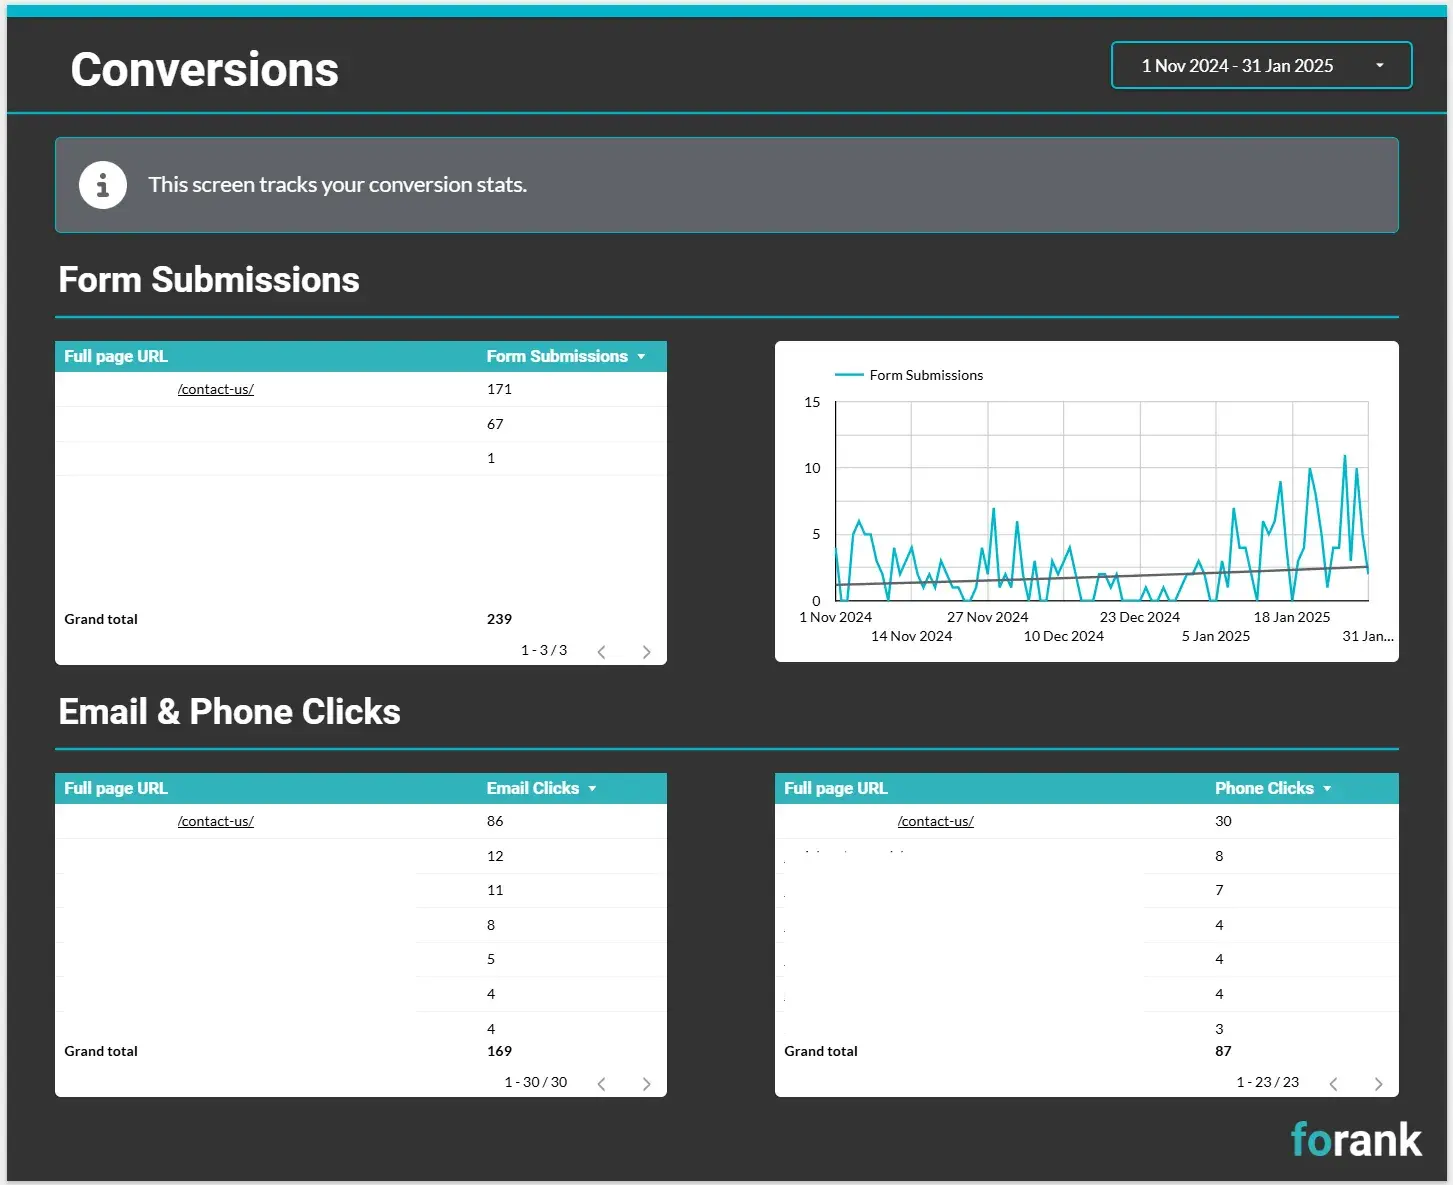Open /contact-us/ link in Phone Clicks table
Viewport: 1453px width, 1185px height.
tap(935, 822)
